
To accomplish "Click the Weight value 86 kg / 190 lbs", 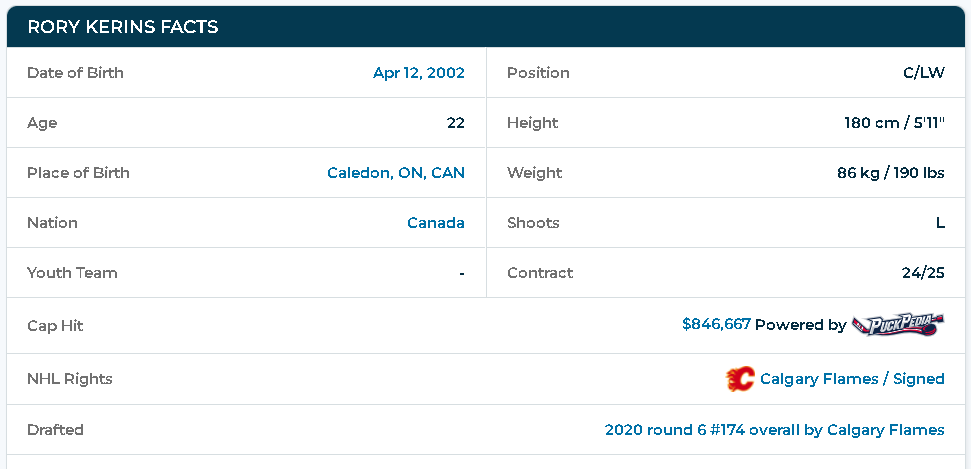I will pyautogui.click(x=890, y=172).
